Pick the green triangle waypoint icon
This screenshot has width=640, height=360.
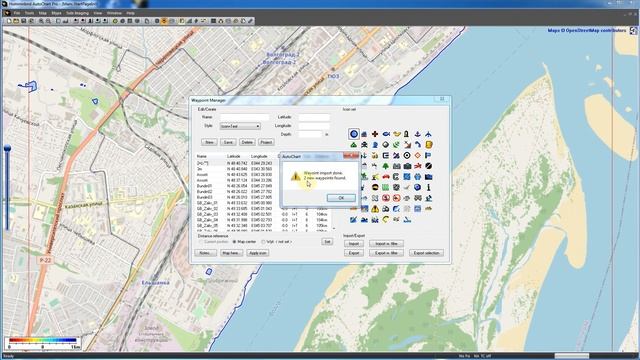(353, 144)
